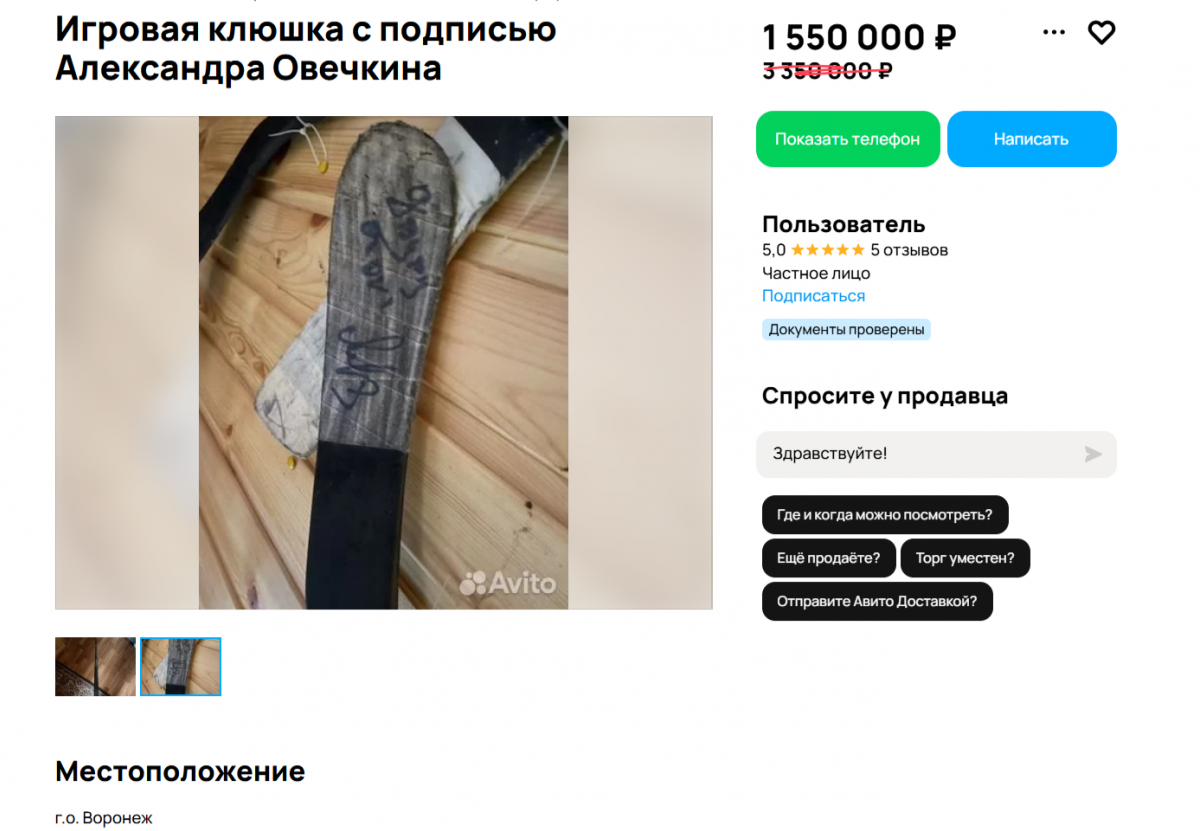Screen dimensions: 1200x831
Task: Open the main hockey stick photo
Action: pyautogui.click(x=383, y=363)
